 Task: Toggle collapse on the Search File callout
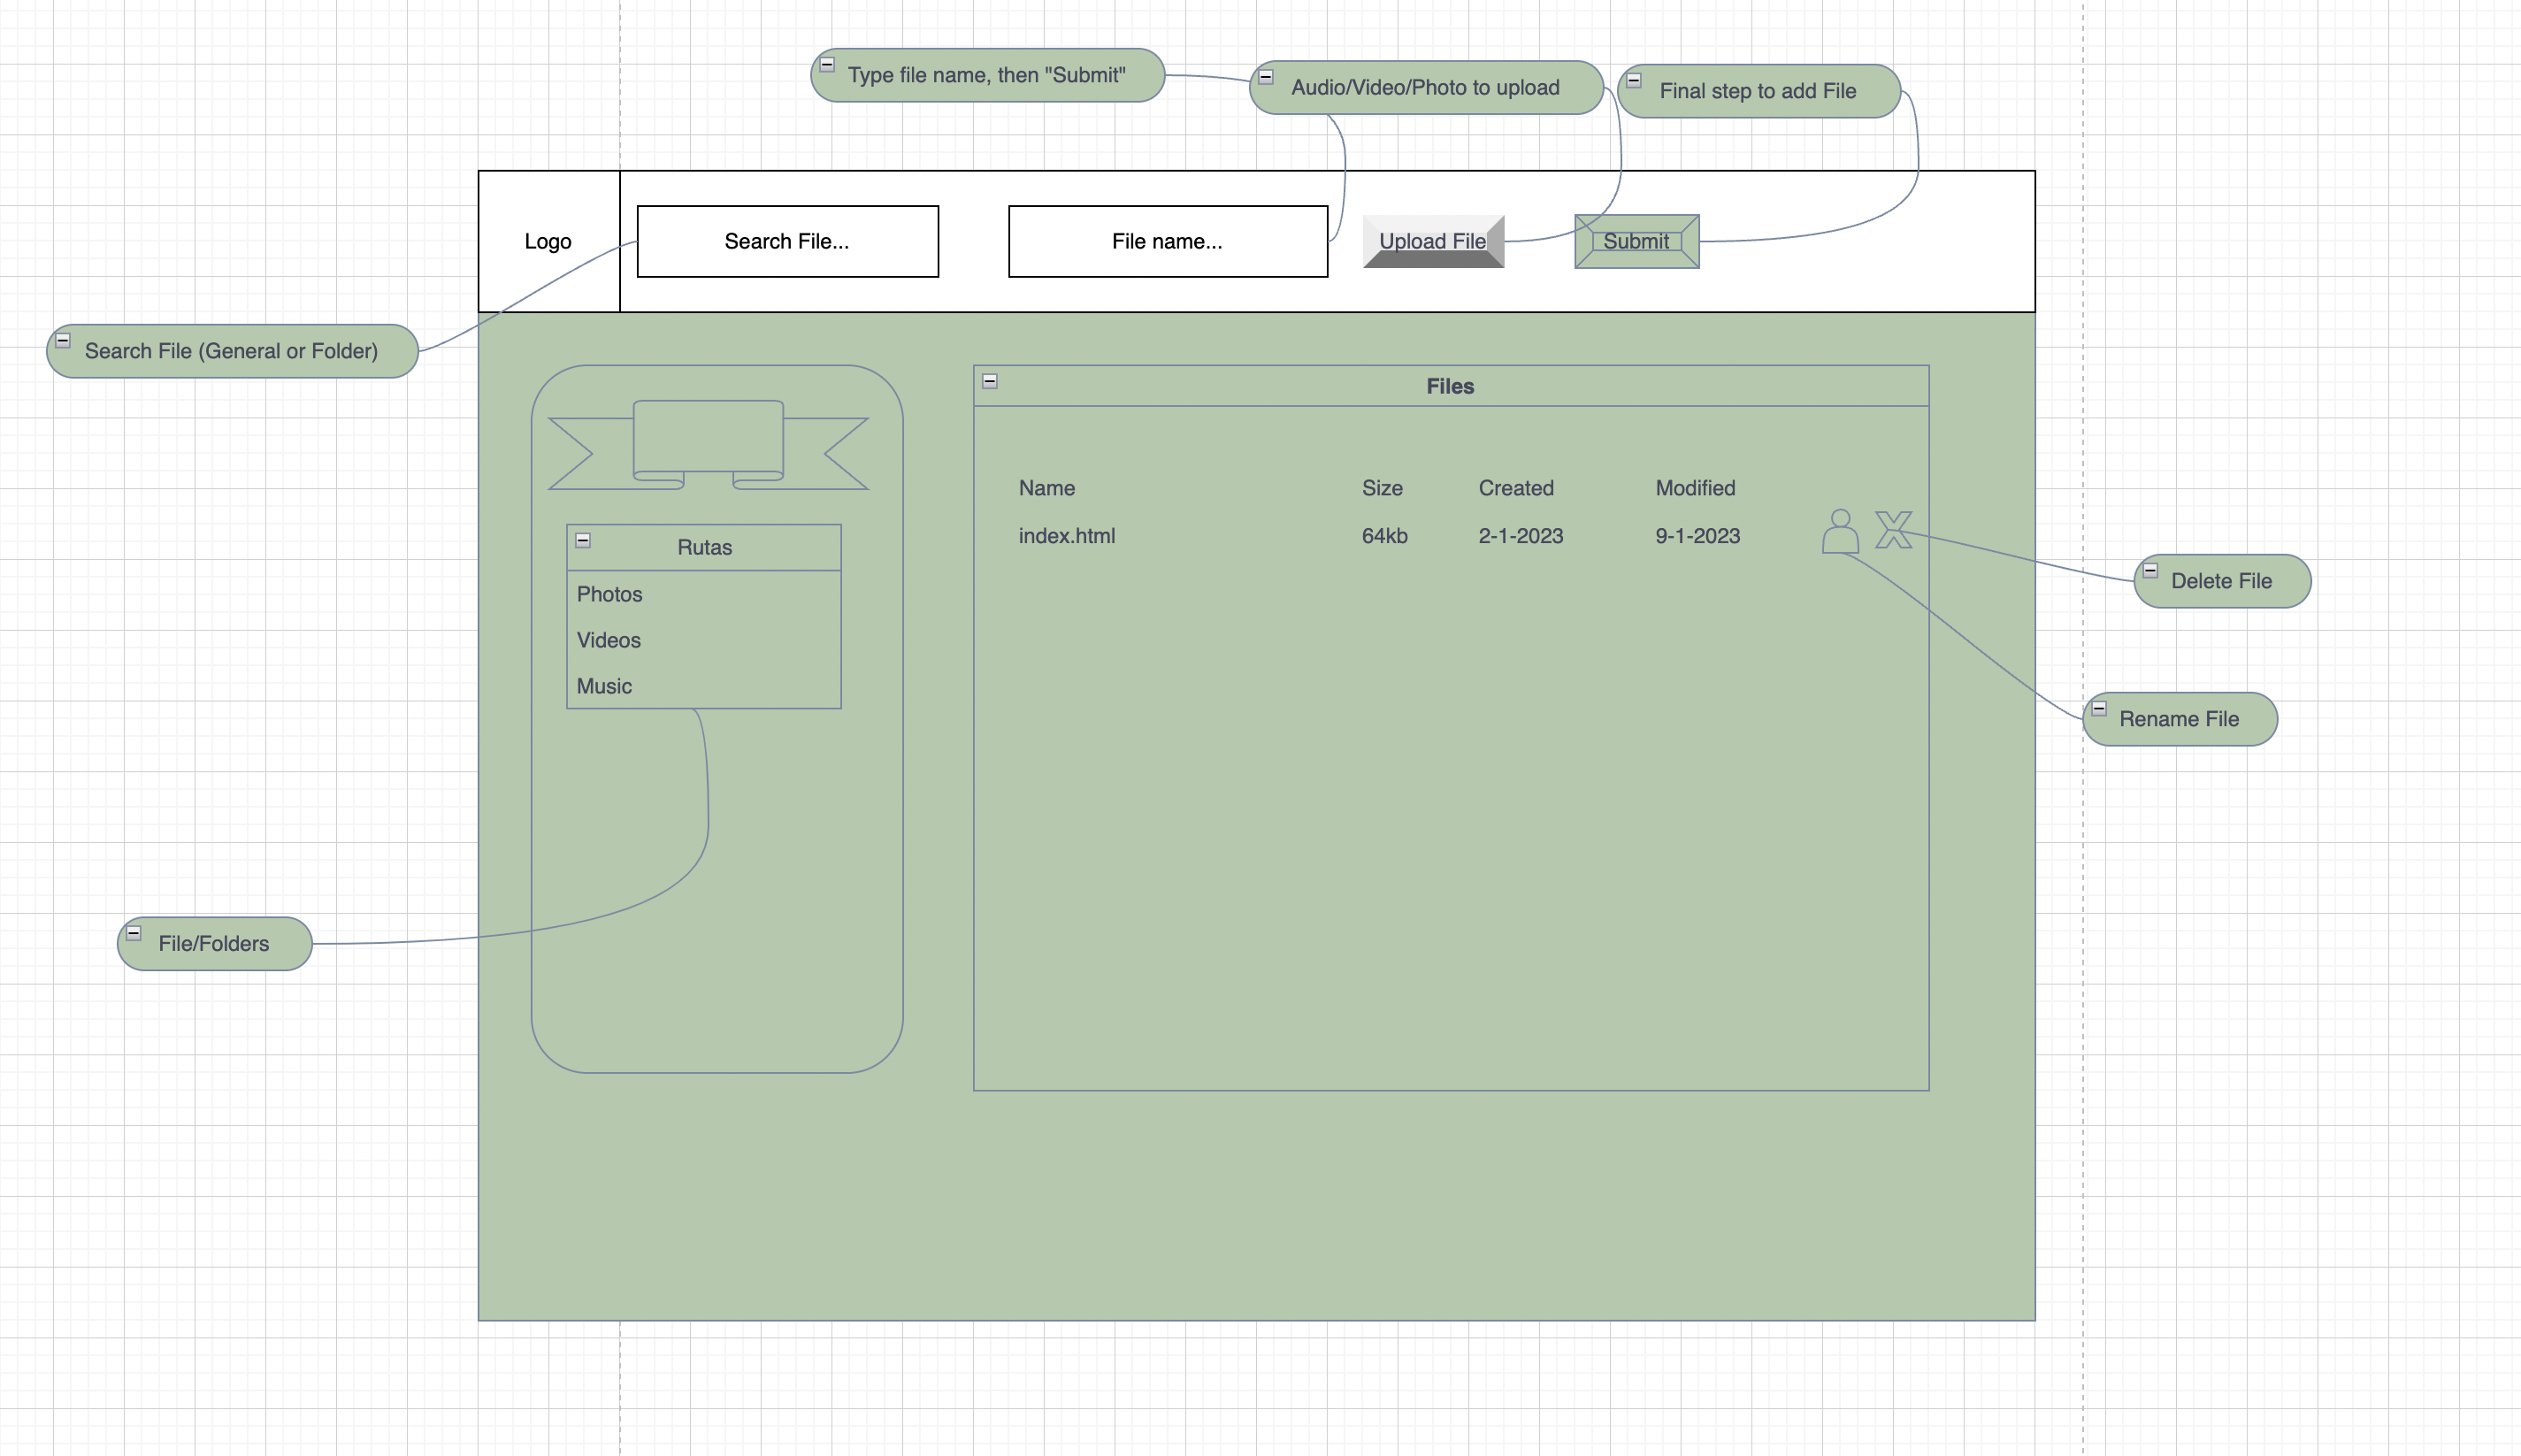point(64,340)
